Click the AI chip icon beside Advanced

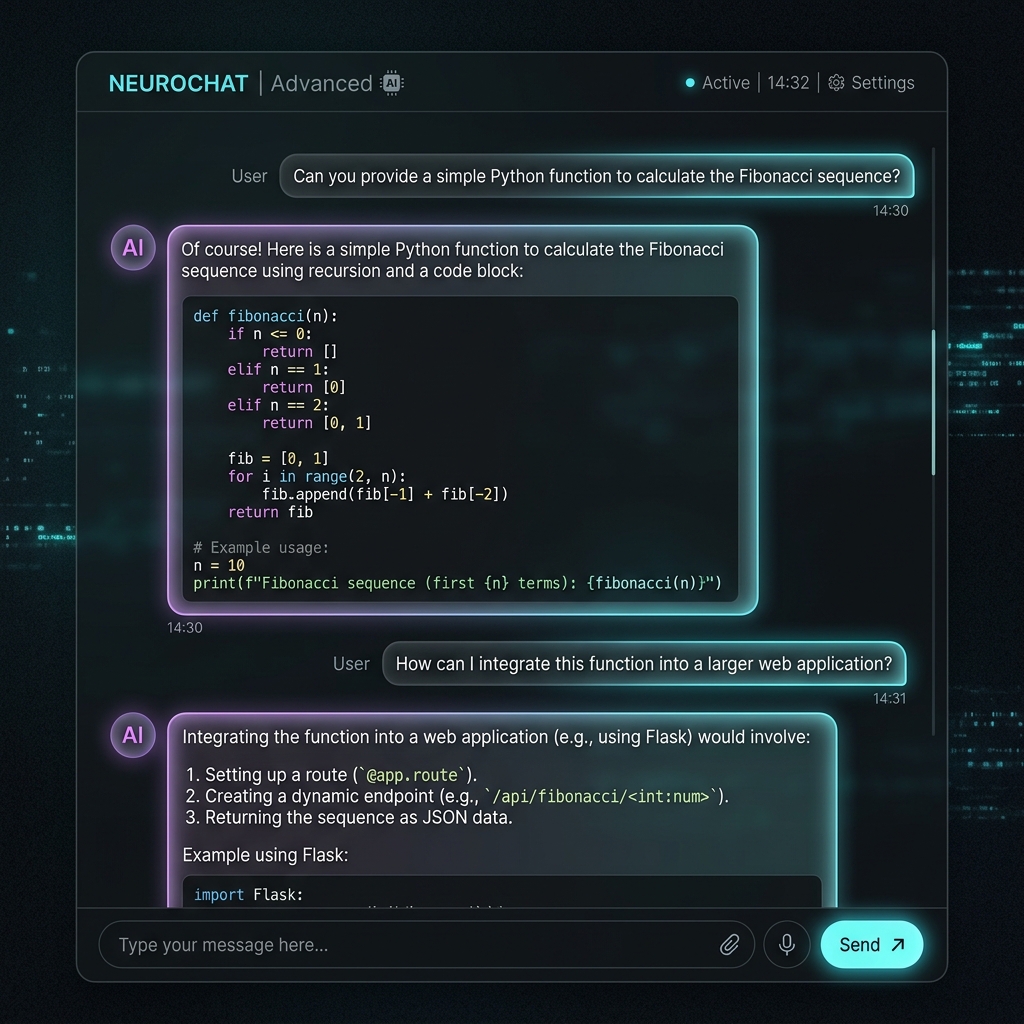tap(392, 83)
